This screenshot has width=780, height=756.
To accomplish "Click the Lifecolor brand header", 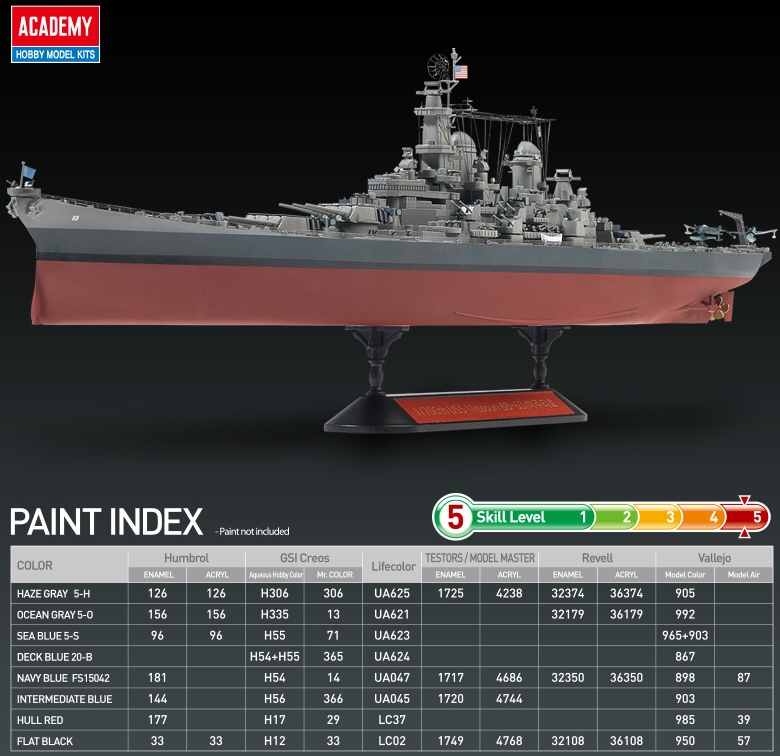I will click(x=393, y=566).
